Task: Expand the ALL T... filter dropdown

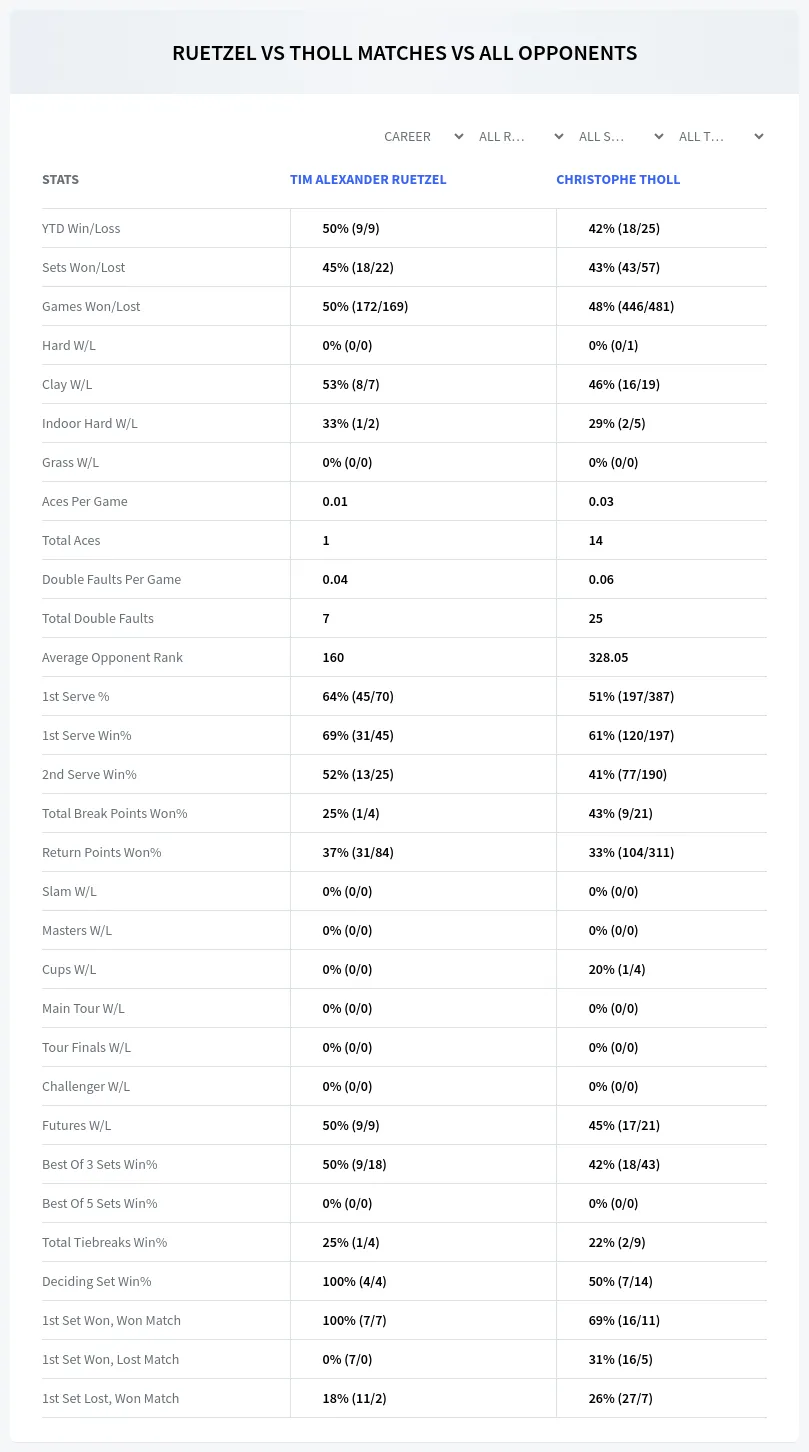Action: pyautogui.click(x=722, y=136)
